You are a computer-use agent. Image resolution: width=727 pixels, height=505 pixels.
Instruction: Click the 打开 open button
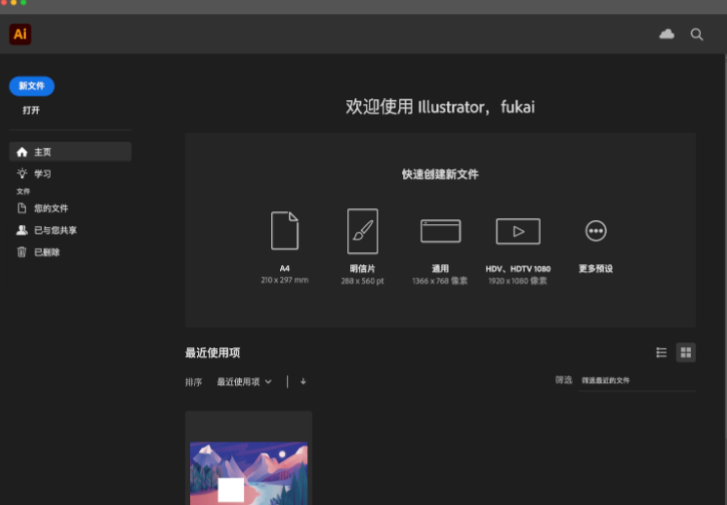[31, 110]
